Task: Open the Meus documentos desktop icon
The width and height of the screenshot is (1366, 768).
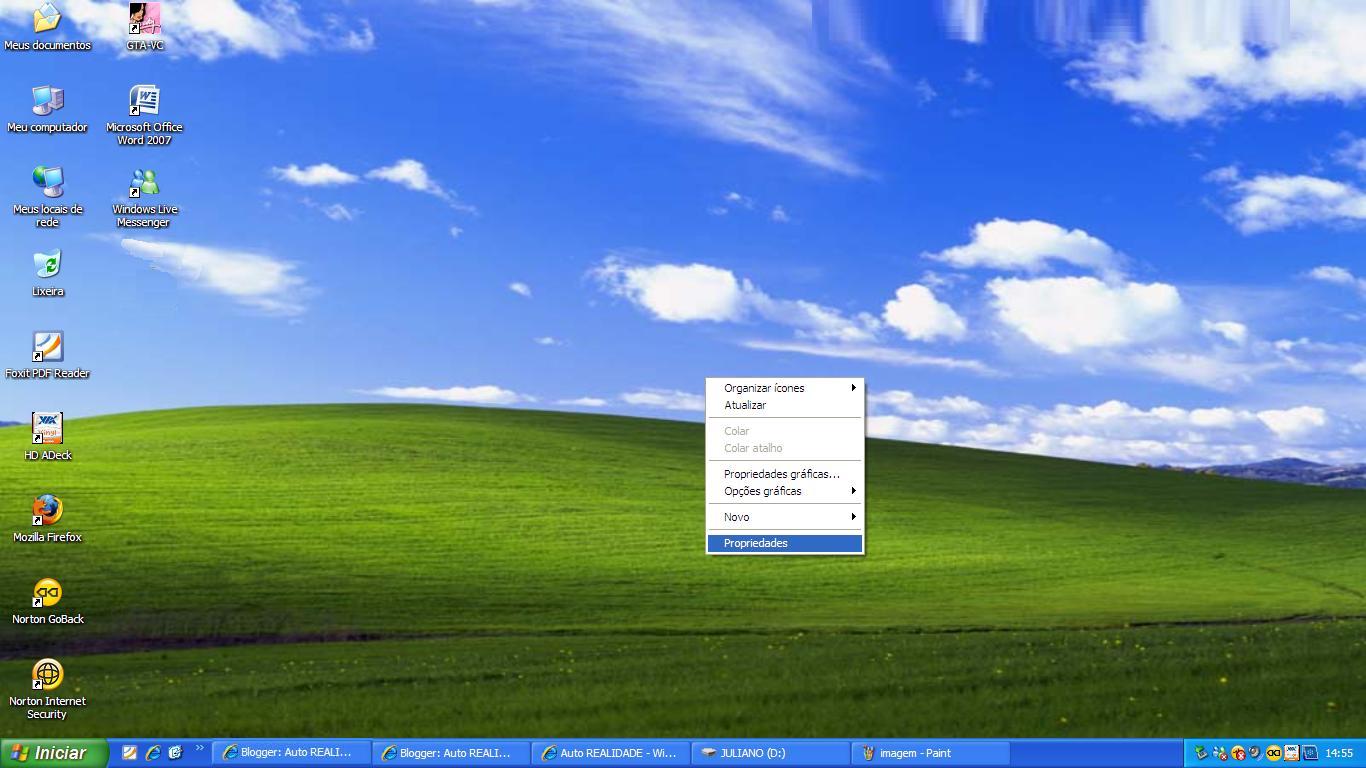Action: point(47,26)
